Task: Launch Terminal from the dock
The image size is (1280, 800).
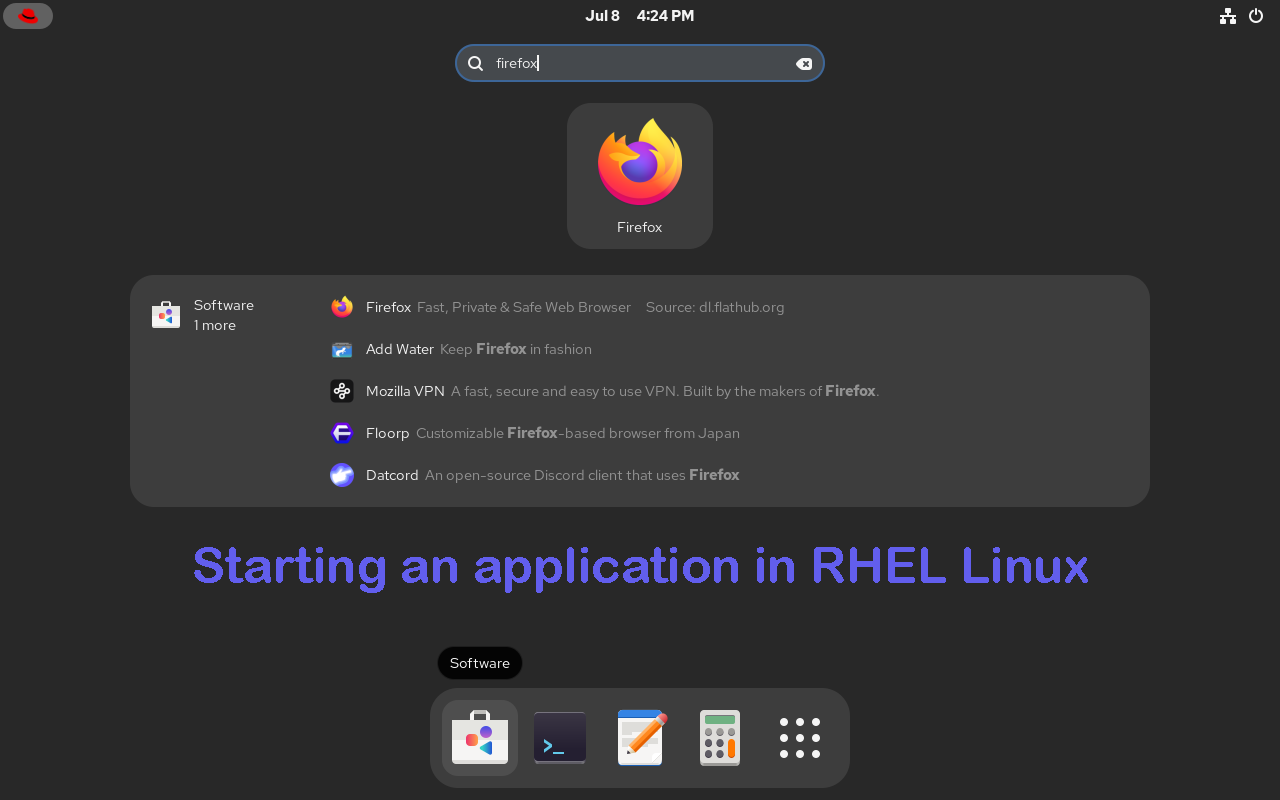Action: (x=560, y=738)
